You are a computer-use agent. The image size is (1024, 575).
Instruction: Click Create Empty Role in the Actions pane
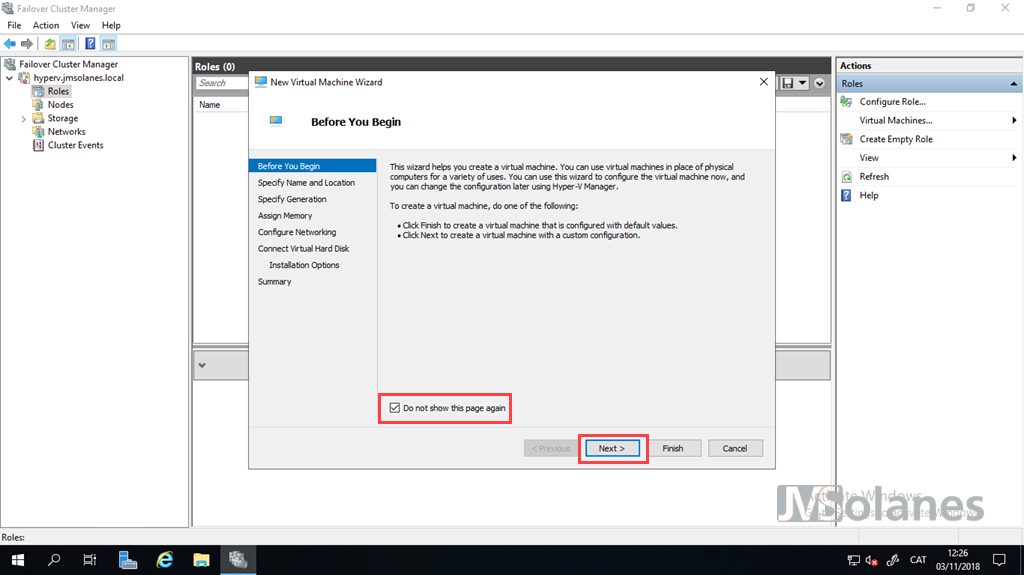tap(895, 139)
